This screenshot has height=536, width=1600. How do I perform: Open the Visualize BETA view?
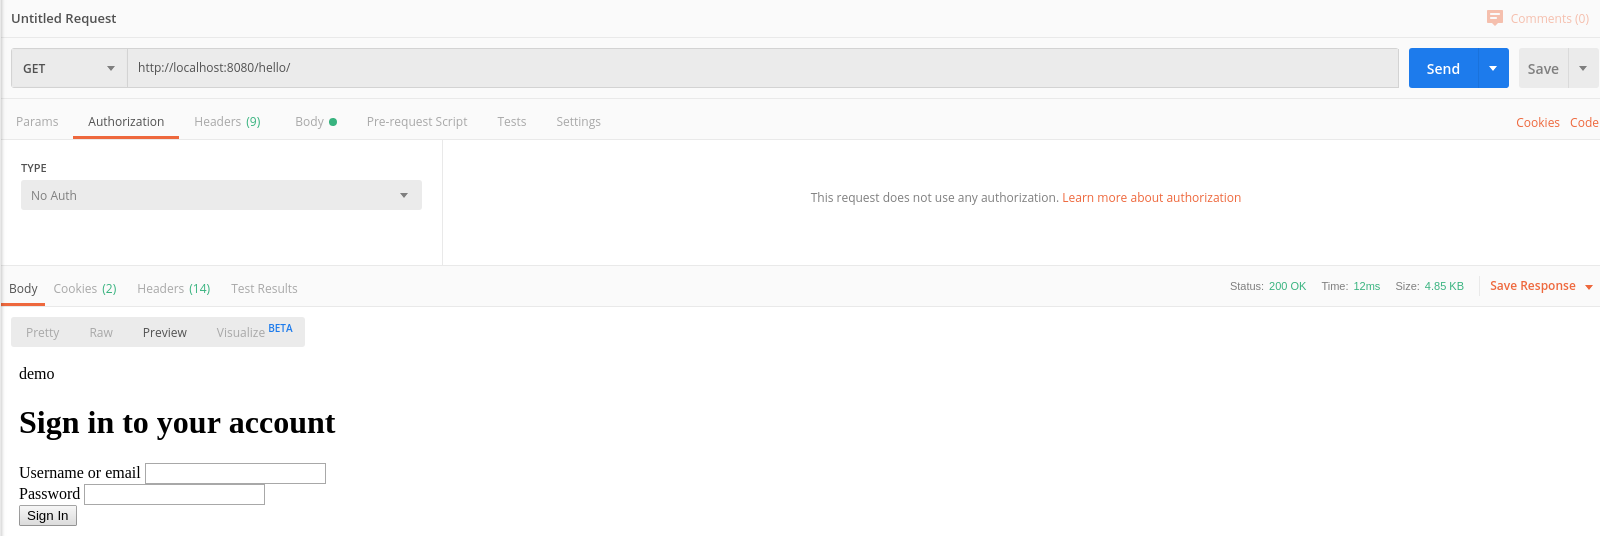coord(254,332)
